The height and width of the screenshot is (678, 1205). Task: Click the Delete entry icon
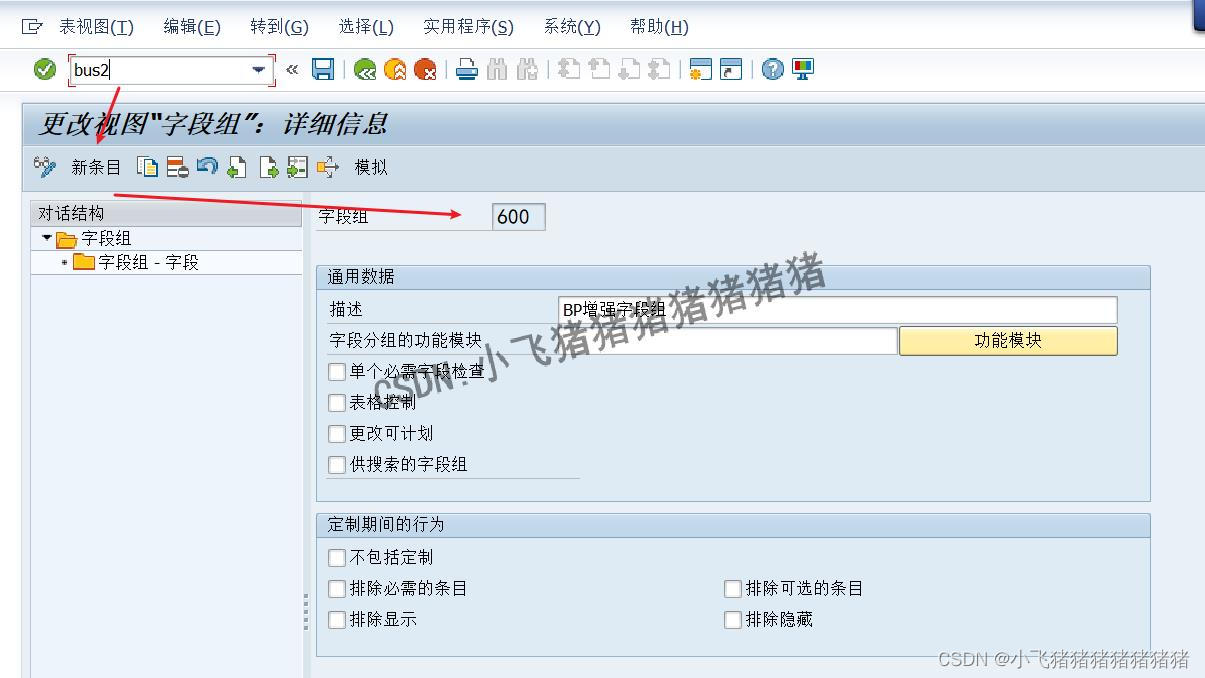click(177, 167)
